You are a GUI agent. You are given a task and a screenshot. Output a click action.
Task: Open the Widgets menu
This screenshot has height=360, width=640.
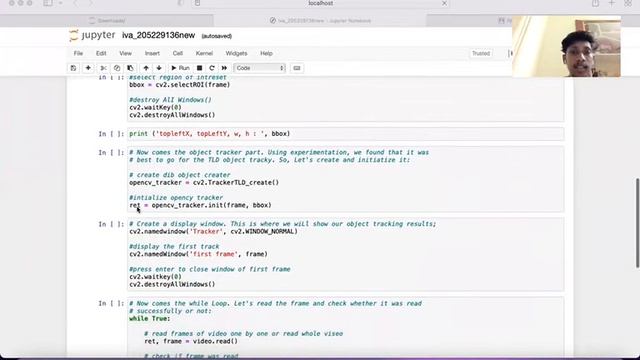(x=236, y=53)
